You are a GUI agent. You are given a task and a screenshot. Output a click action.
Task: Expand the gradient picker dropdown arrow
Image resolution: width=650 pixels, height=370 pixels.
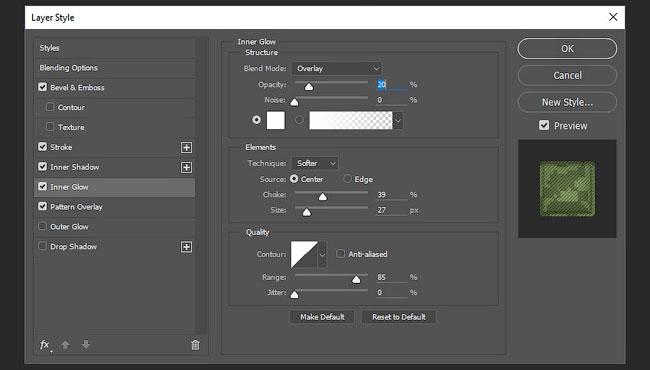click(398, 121)
